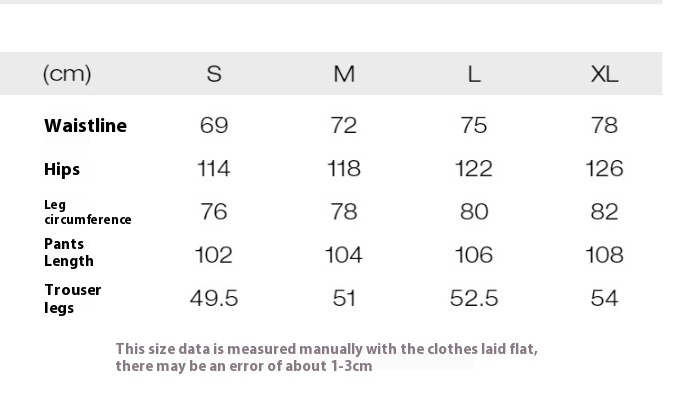
Task: Click the Leg circumference row label
Action: 87,212
